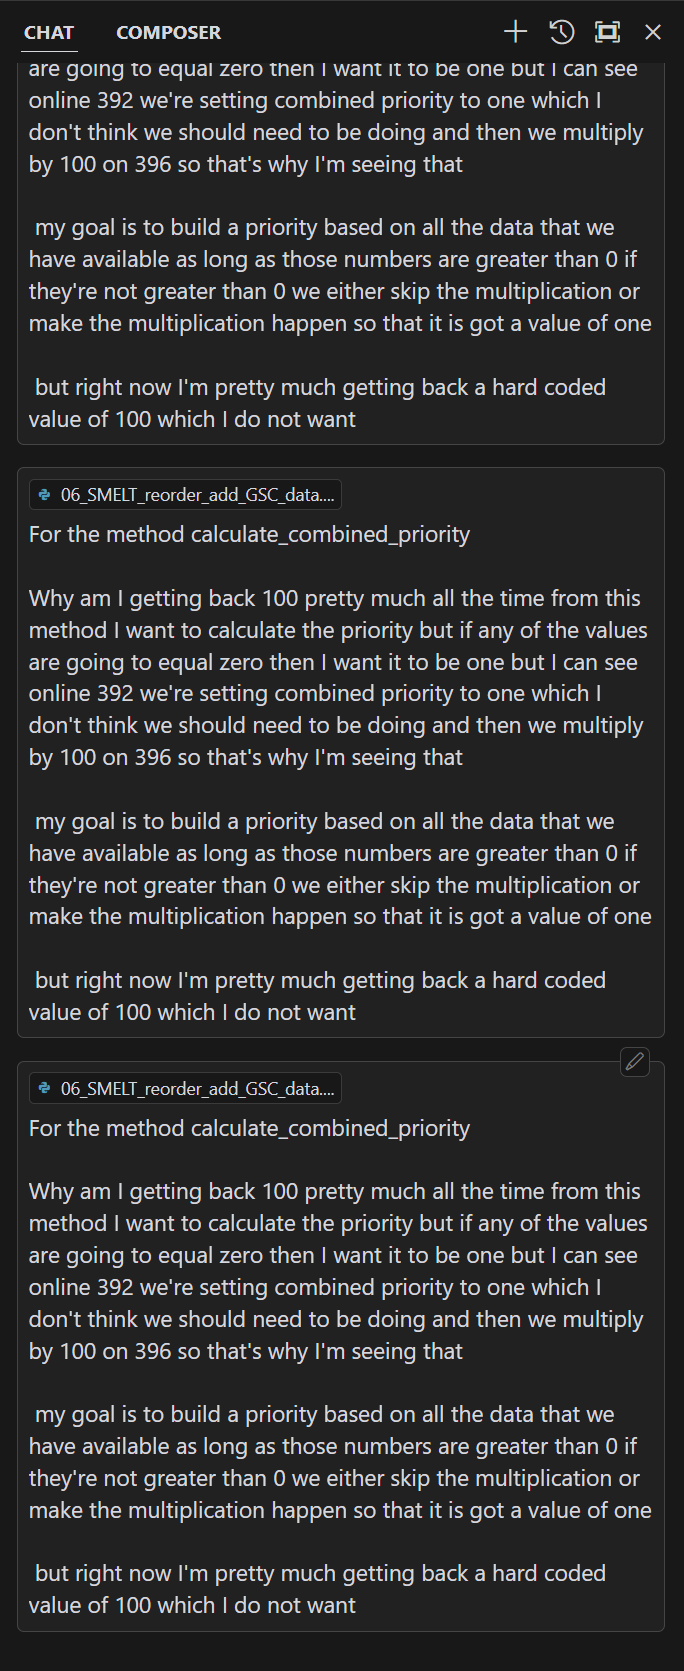Select the topmost partially visible message bubble

[340, 250]
